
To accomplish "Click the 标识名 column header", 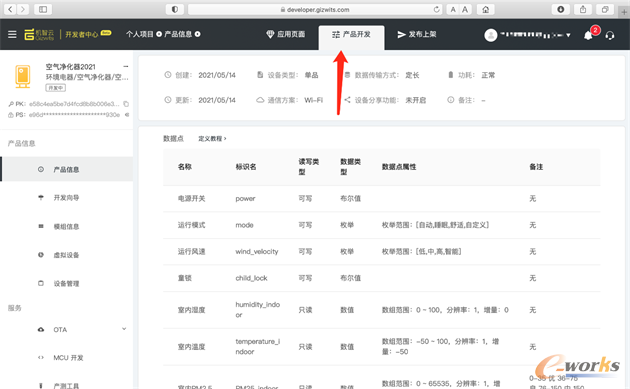I will pyautogui.click(x=246, y=167).
